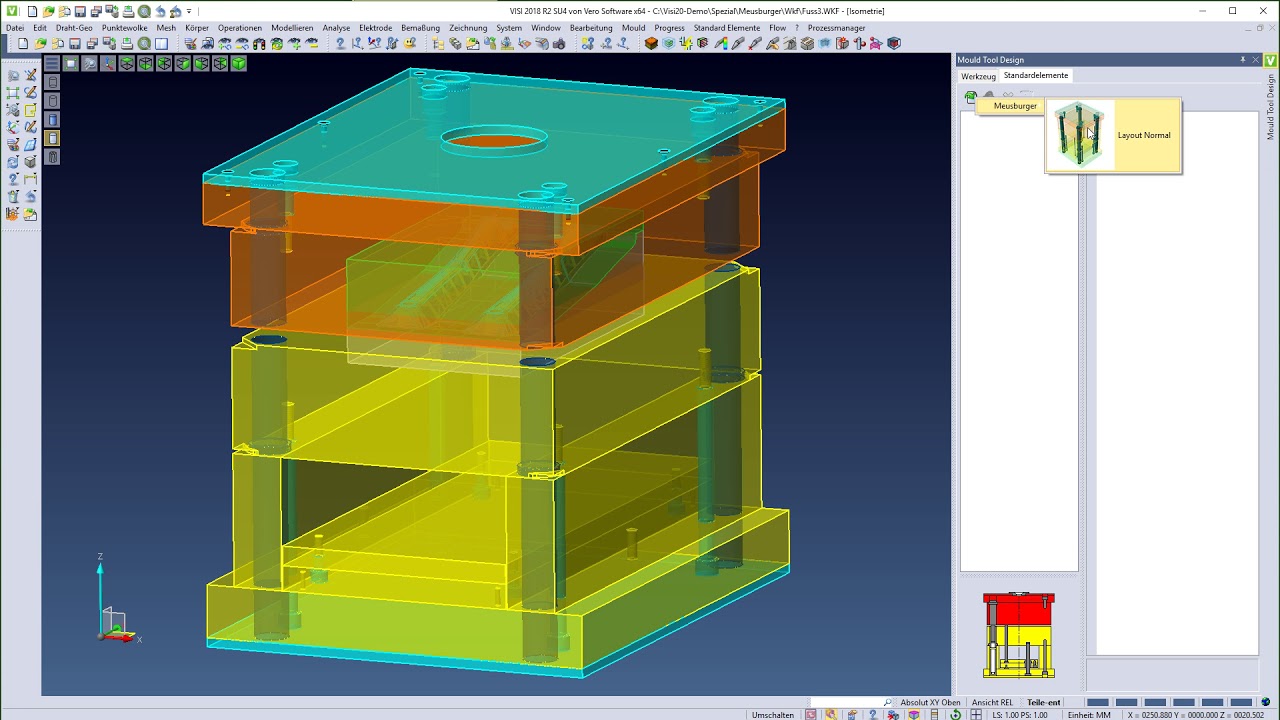1280x720 pixels.
Task: Click the magnifier icon in the status search field
Action: (x=888, y=702)
